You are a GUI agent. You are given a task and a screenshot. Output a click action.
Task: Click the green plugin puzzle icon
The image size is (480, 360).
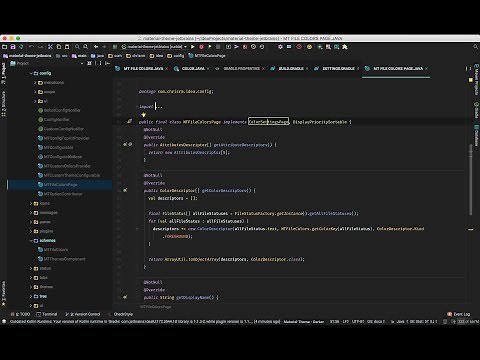pos(345,47)
